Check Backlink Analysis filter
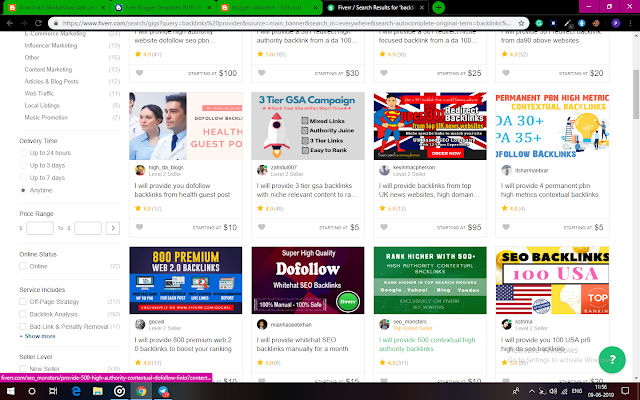 (x=23, y=314)
